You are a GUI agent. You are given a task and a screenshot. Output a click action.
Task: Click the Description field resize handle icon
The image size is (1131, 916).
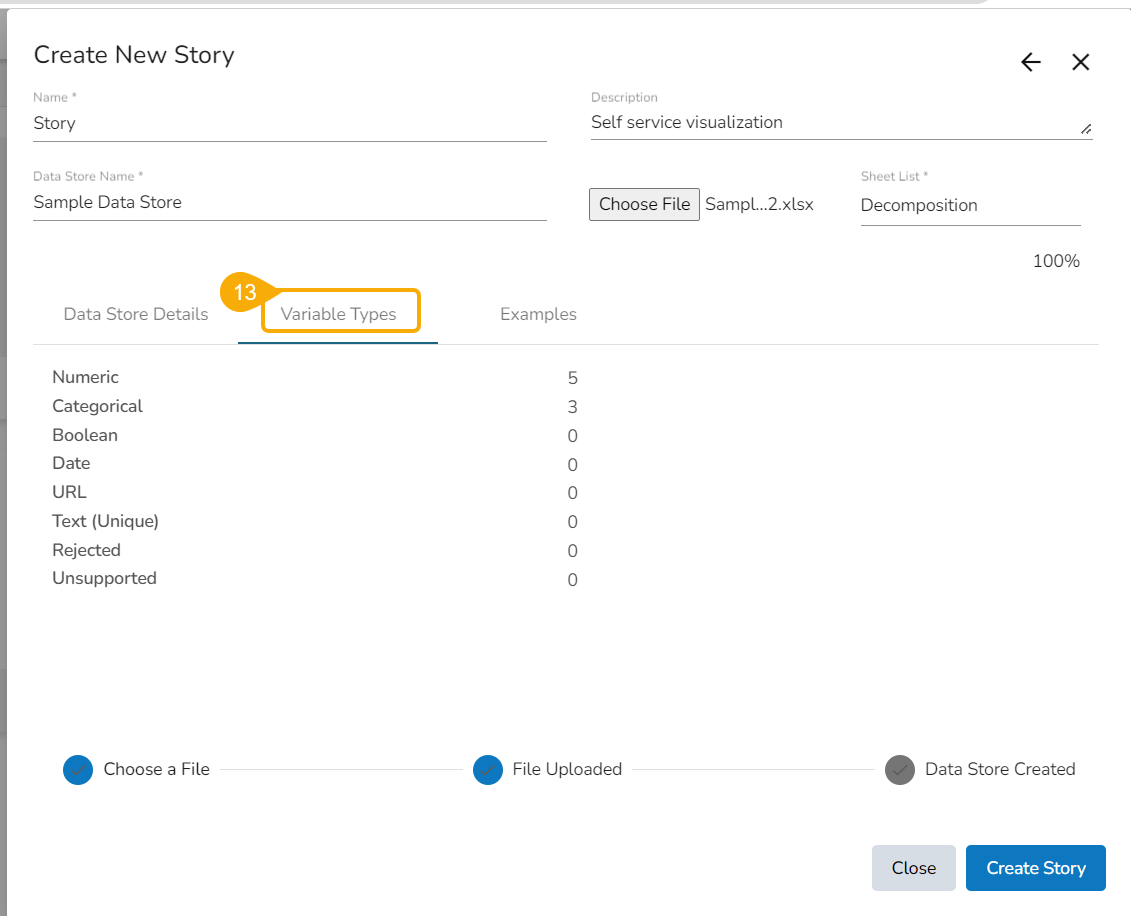(1086, 128)
